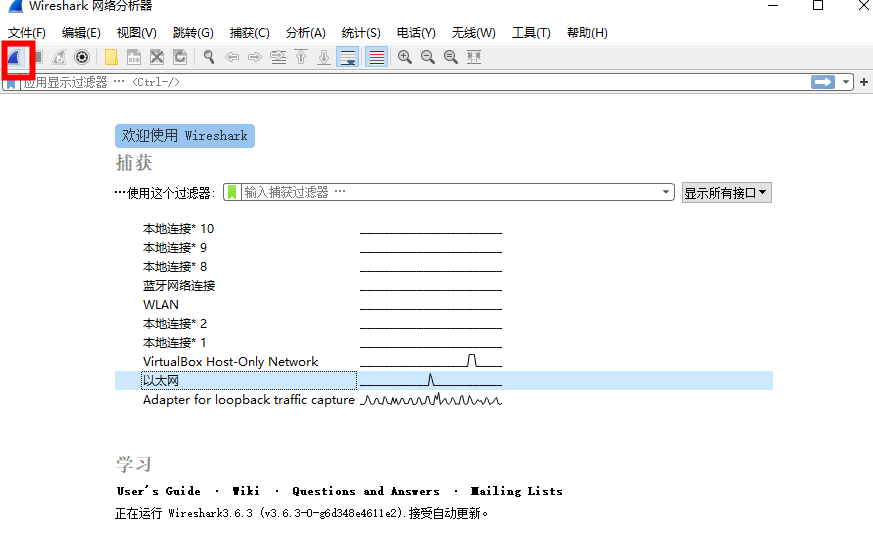Open the 显示所有接口 dropdown

[727, 193]
